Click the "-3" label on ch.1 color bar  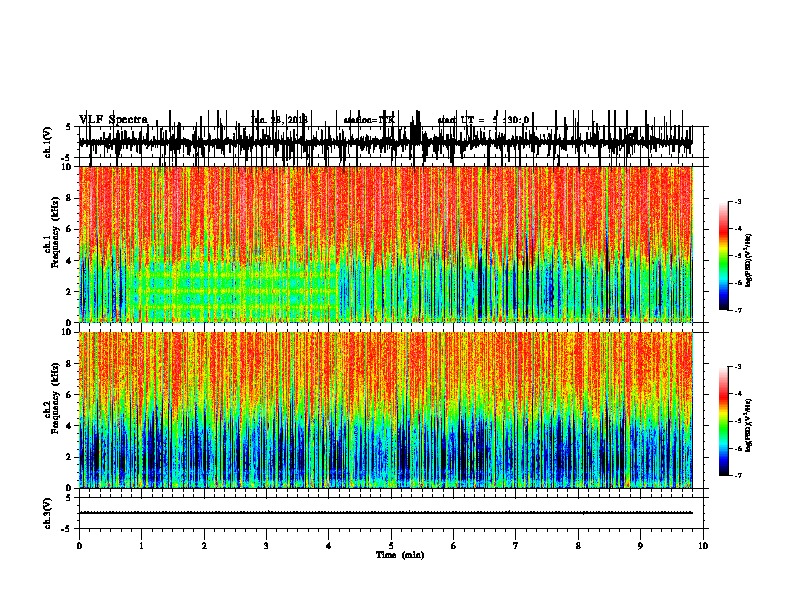tap(737, 202)
